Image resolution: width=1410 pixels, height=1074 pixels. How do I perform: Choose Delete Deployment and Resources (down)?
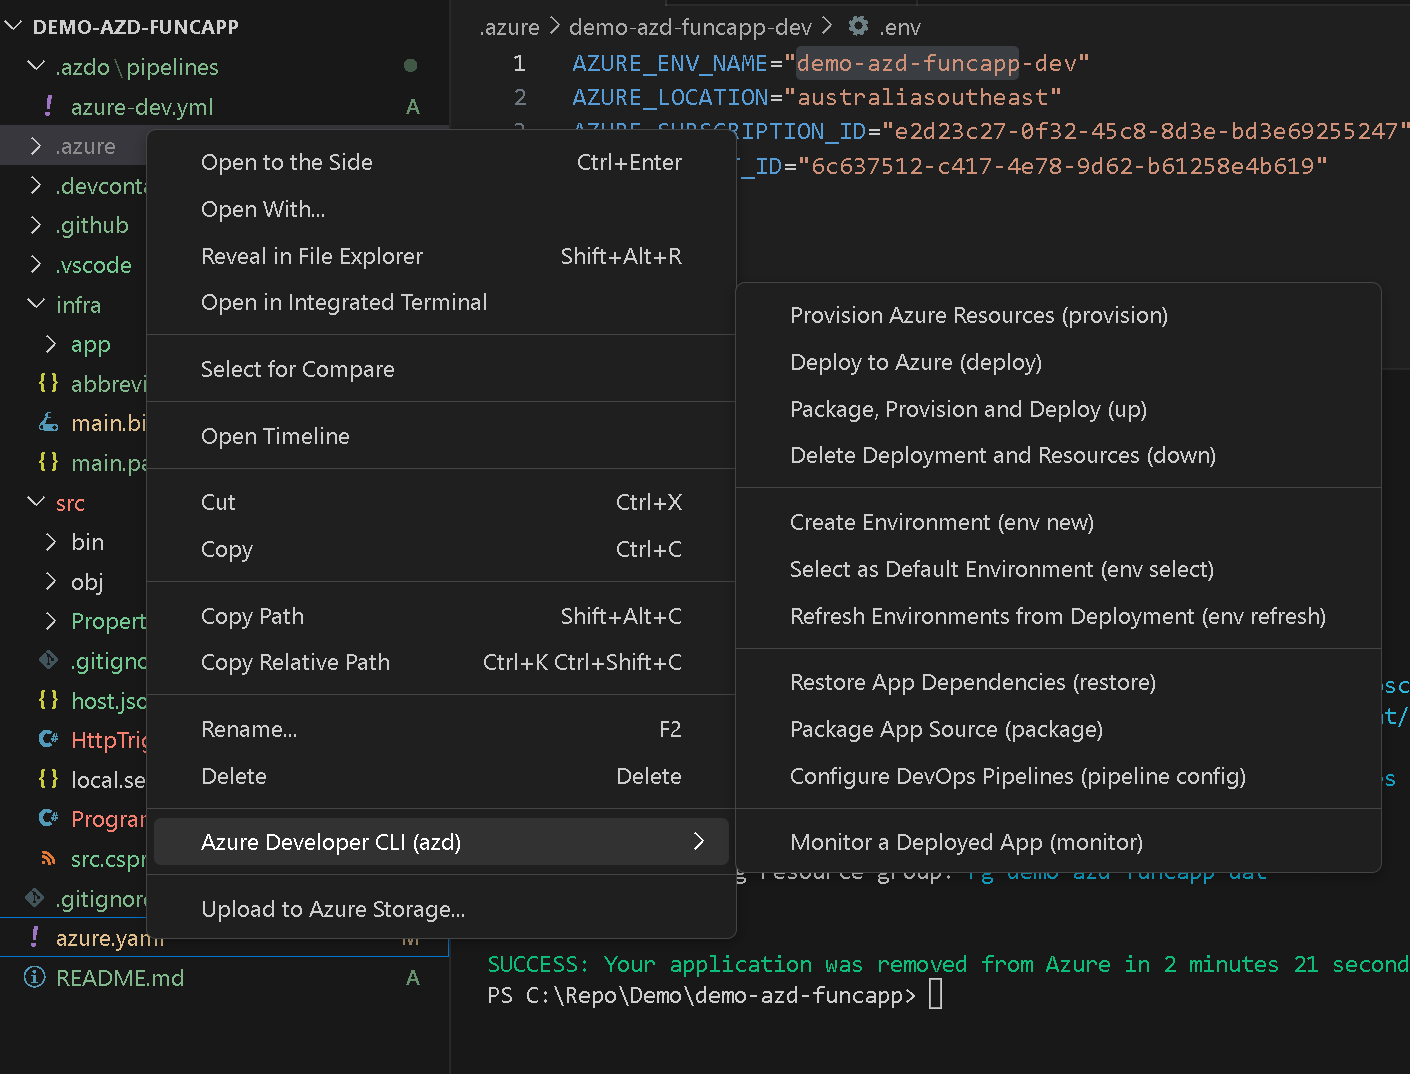[1058, 455]
